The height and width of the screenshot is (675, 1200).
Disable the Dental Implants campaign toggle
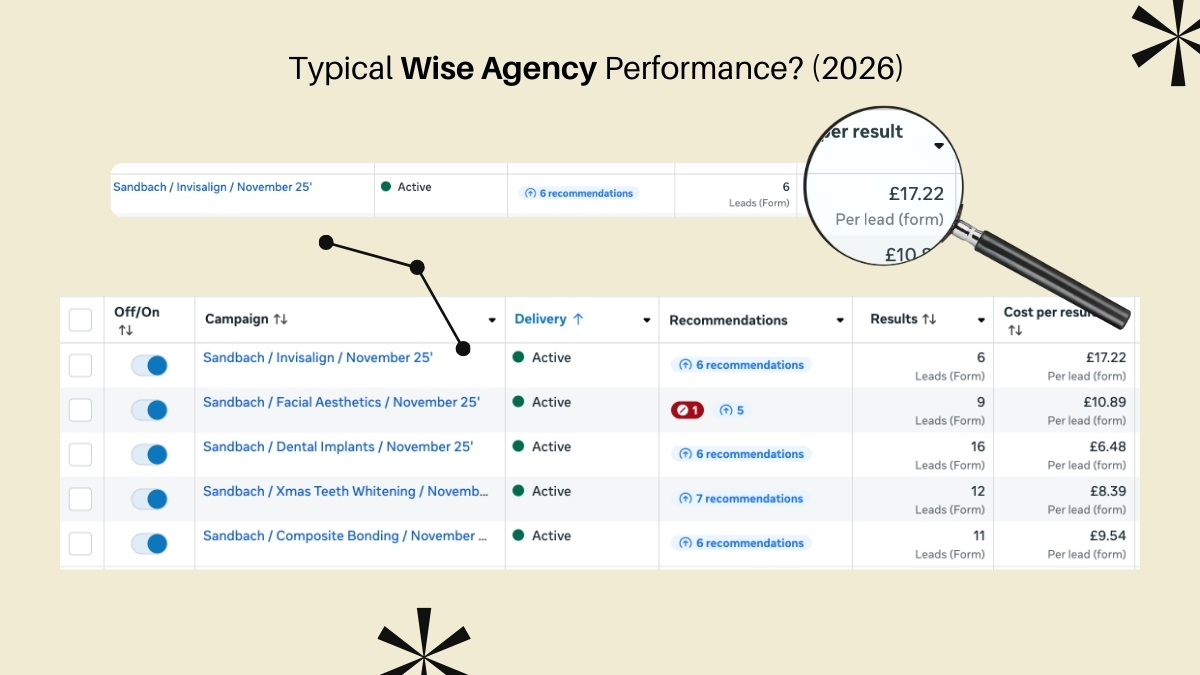[x=149, y=455]
